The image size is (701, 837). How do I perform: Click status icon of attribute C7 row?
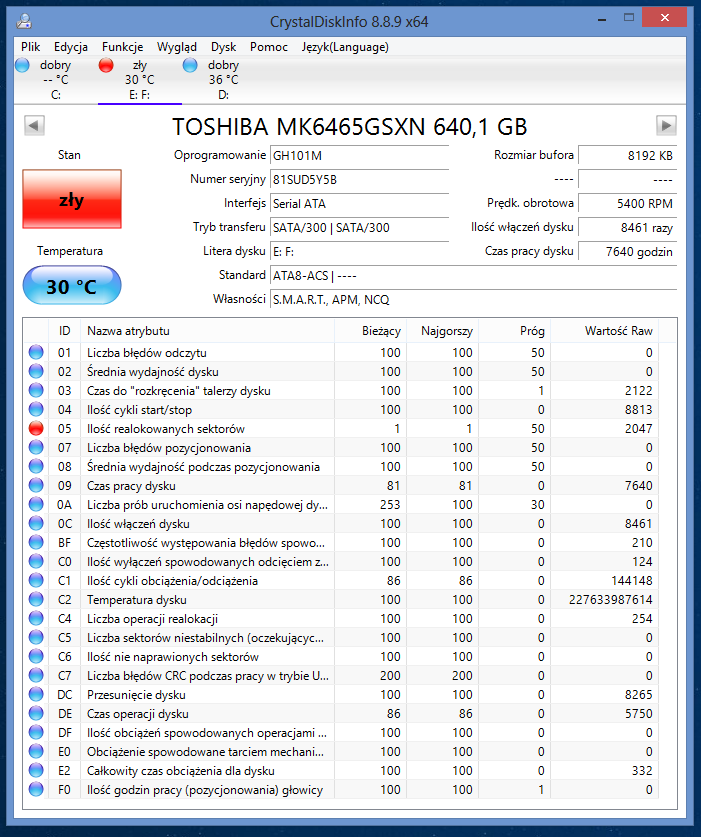36,676
